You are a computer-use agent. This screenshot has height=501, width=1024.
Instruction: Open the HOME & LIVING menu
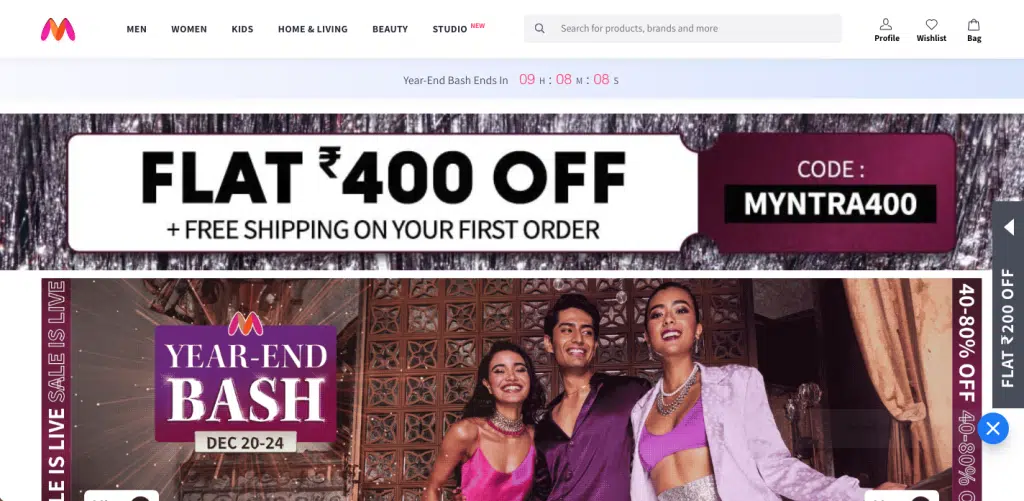tap(313, 29)
